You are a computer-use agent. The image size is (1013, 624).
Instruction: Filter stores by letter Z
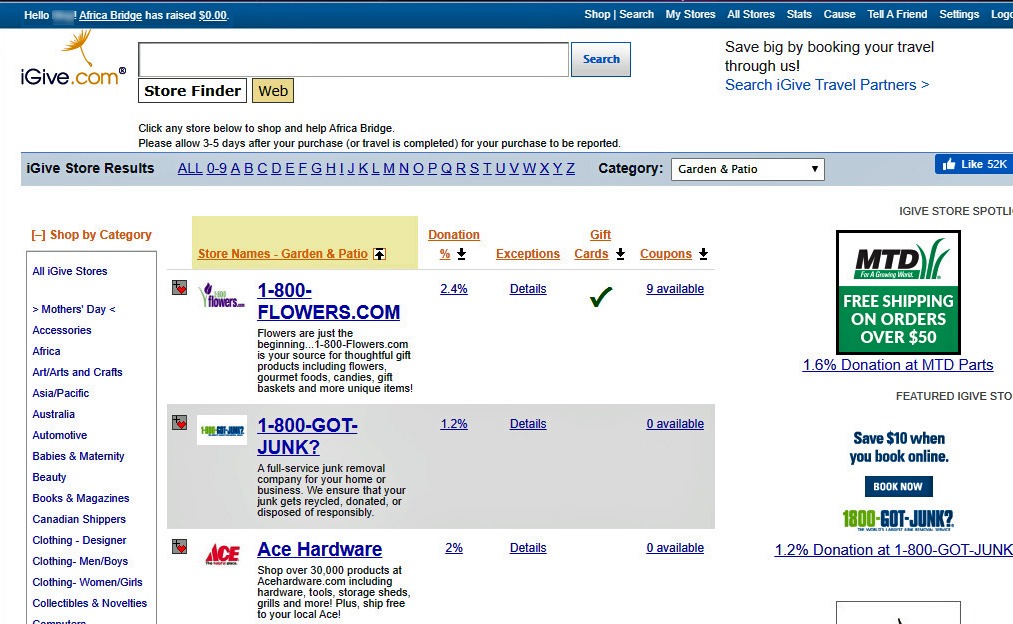coord(570,169)
